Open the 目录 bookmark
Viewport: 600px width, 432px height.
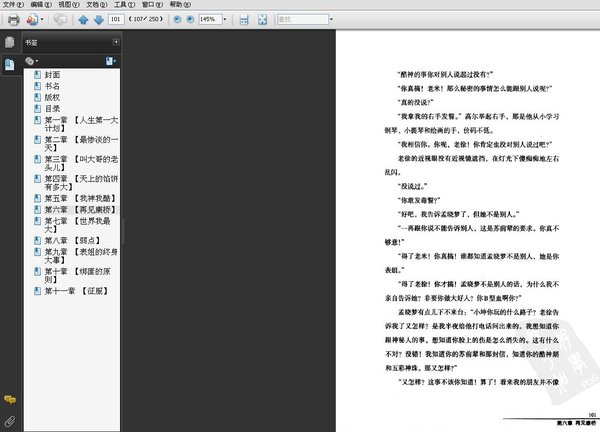52,108
